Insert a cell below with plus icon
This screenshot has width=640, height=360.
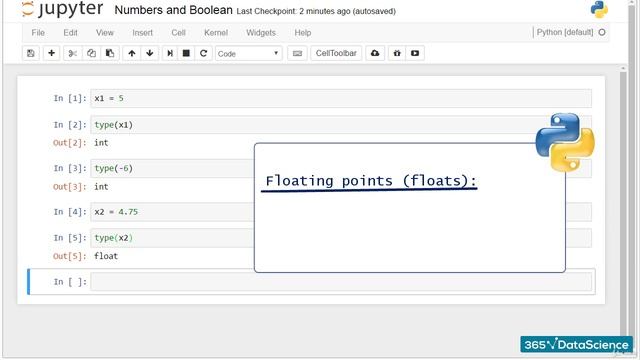51,53
